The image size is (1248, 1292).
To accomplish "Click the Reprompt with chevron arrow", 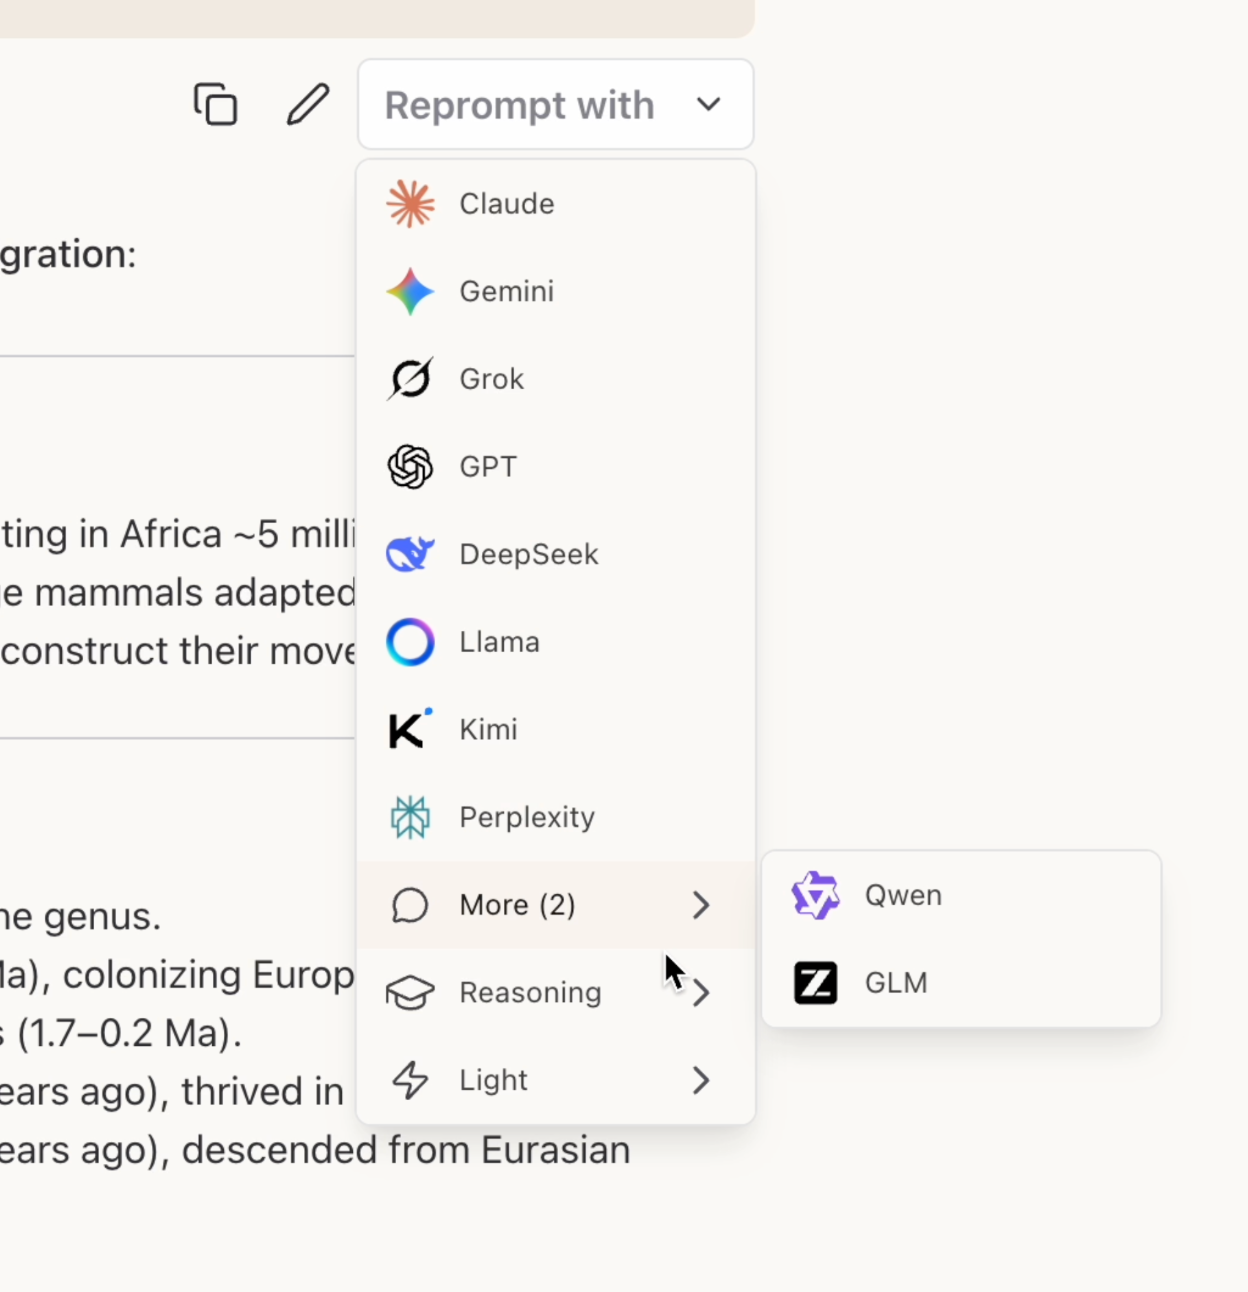I will click(709, 104).
